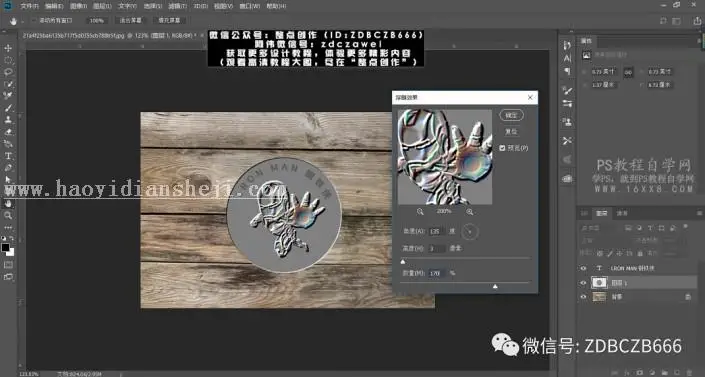Switch to the Layers tab

coord(602,213)
